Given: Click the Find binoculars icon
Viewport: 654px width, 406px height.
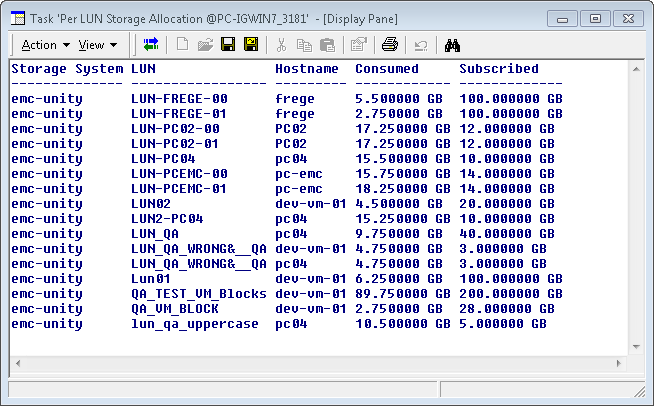Looking at the screenshot, I should pyautogui.click(x=452, y=45).
